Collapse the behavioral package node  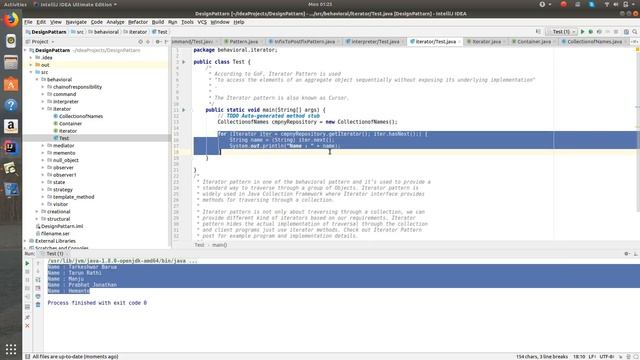[37, 80]
